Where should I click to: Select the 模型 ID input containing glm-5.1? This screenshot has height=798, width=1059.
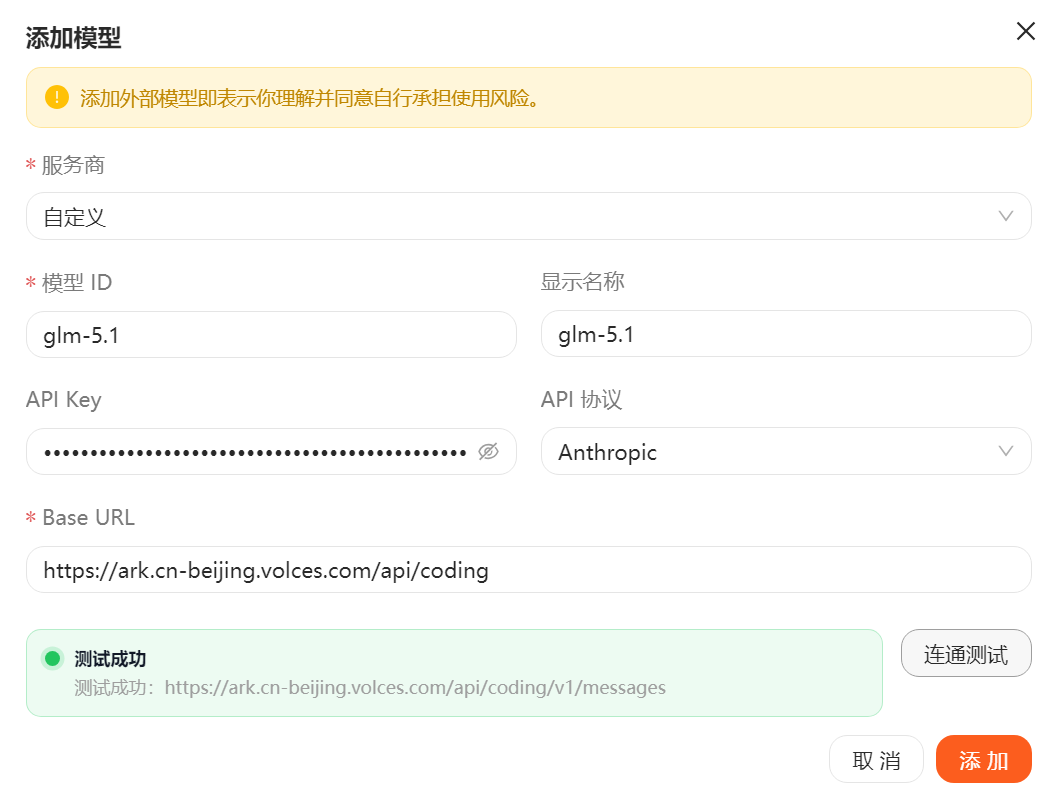[x=271, y=333]
